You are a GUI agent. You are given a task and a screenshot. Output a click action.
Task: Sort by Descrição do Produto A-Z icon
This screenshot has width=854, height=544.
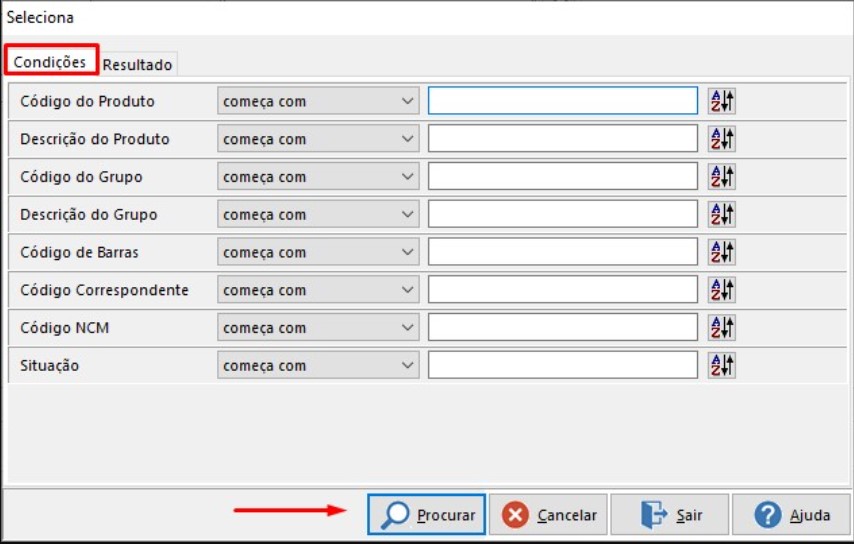pos(722,139)
